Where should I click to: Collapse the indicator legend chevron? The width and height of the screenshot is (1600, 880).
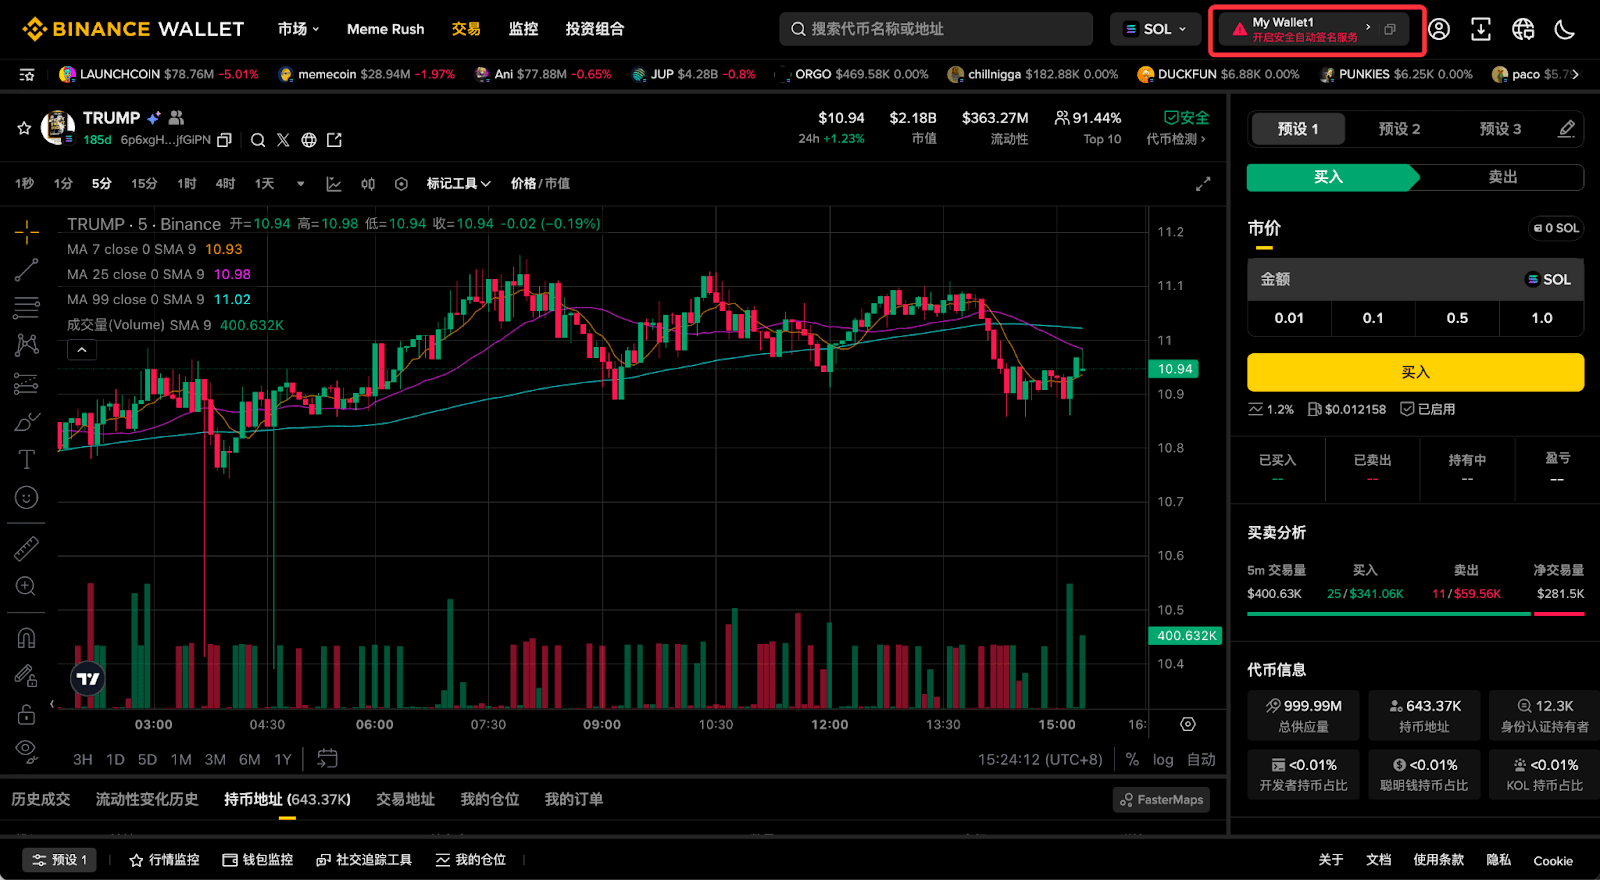82,349
